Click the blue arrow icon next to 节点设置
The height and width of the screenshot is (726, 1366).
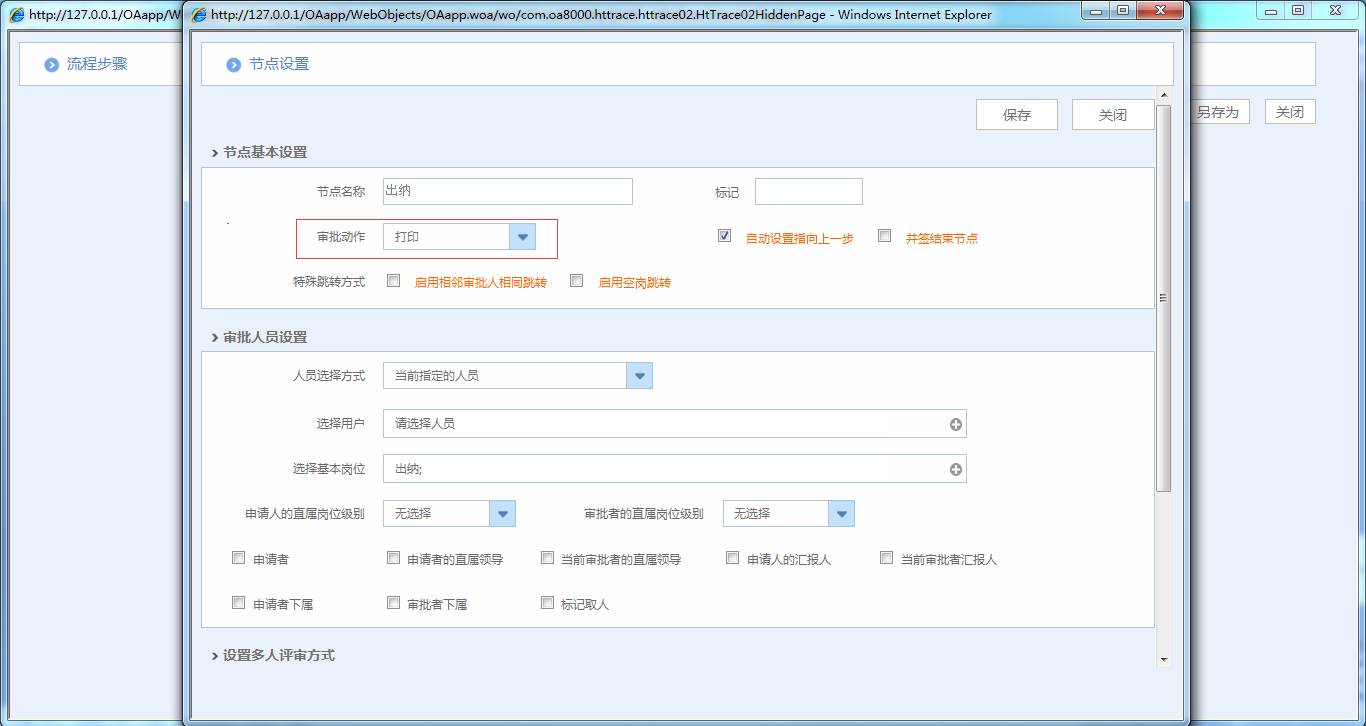[x=232, y=63]
